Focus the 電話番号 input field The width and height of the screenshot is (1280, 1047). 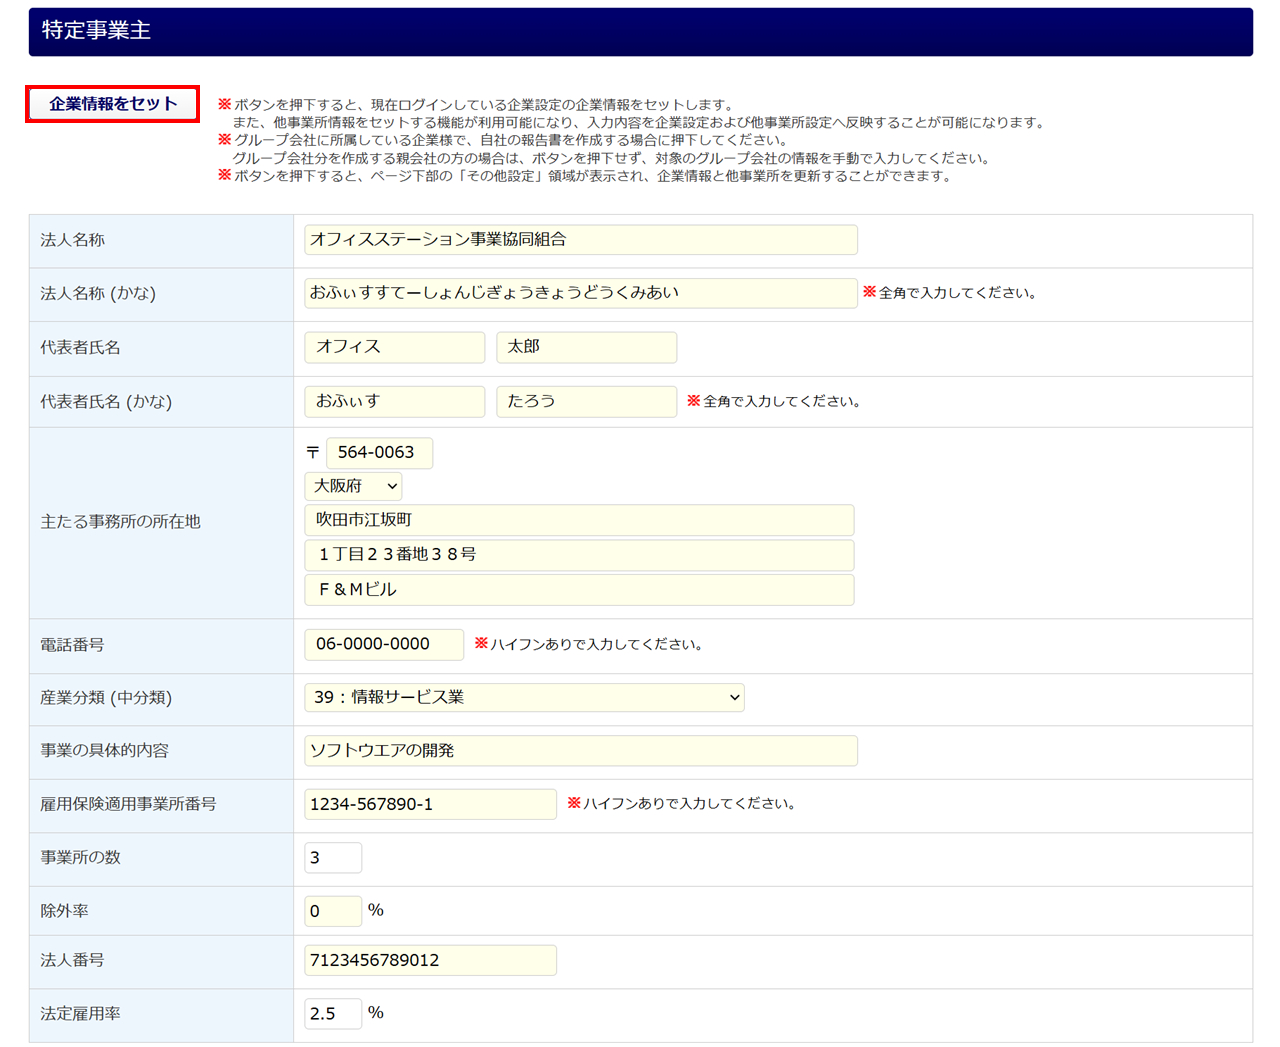point(384,645)
